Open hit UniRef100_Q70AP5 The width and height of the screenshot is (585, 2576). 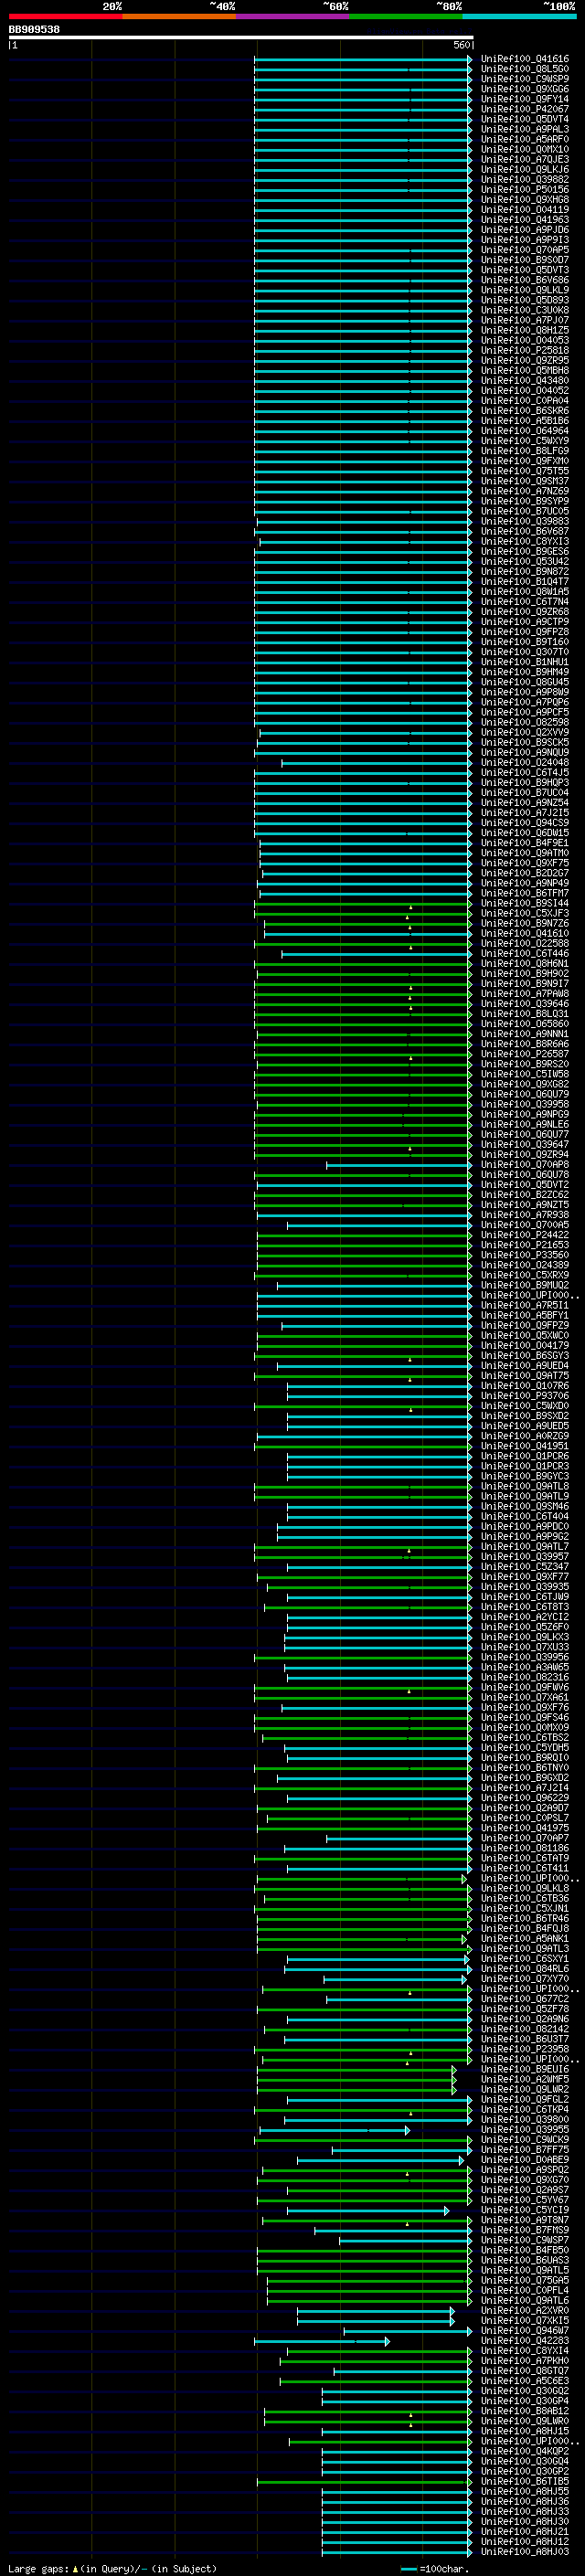(525, 250)
